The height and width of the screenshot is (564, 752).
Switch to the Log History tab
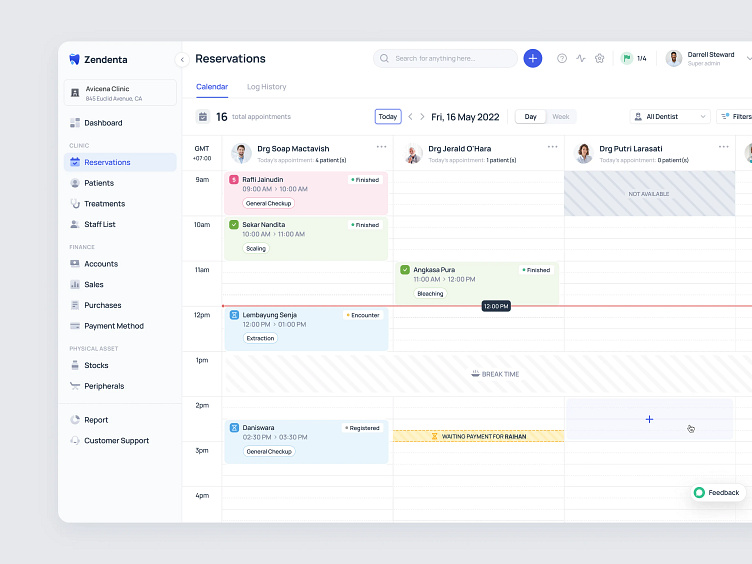pos(267,87)
